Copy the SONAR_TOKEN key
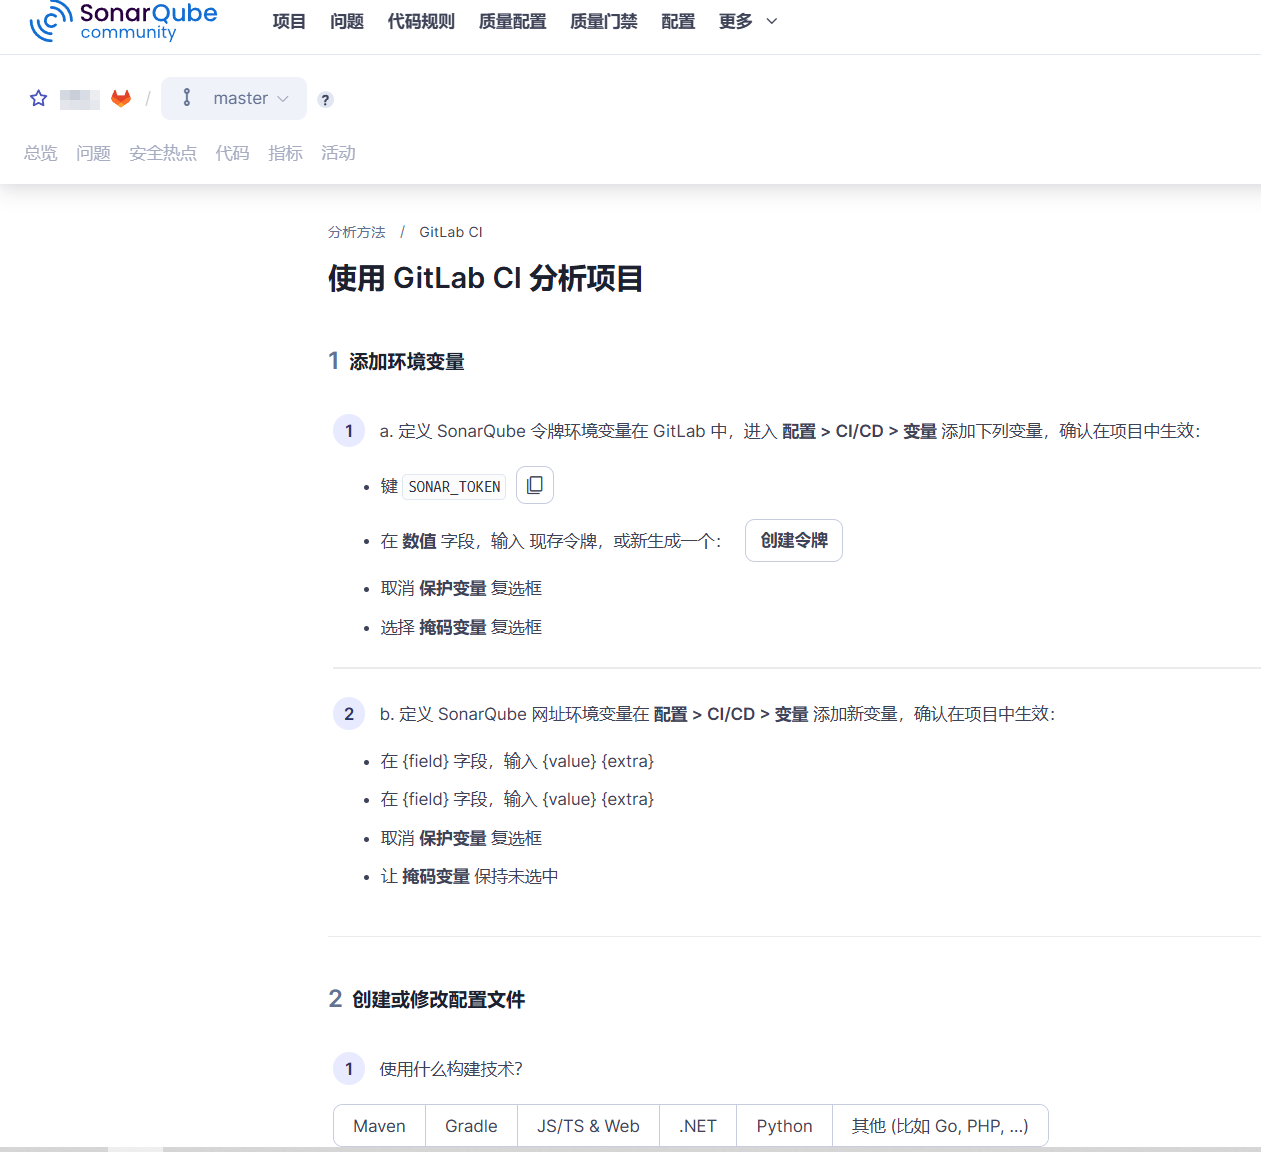This screenshot has width=1261, height=1152. click(x=535, y=485)
